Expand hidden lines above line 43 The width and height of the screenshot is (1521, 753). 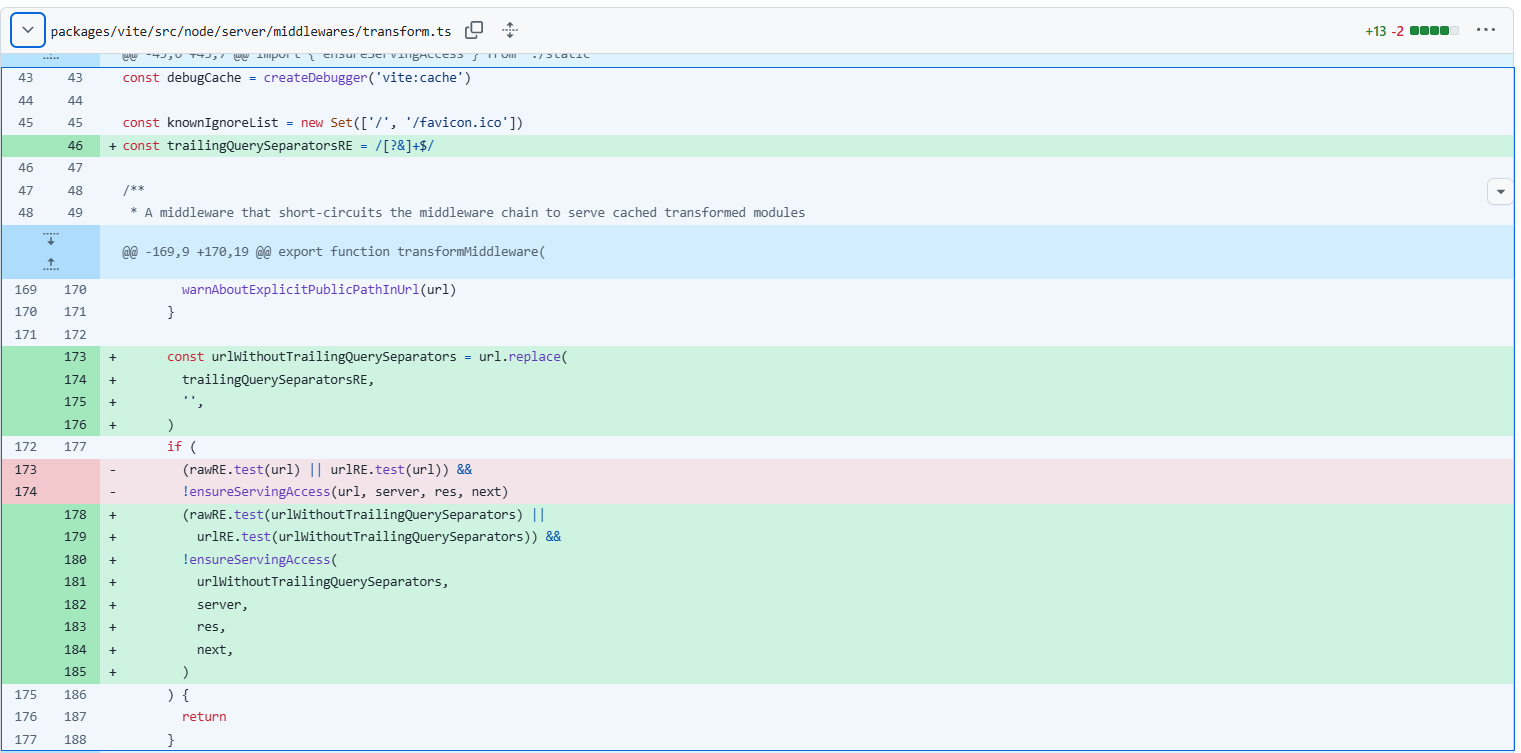[51, 58]
